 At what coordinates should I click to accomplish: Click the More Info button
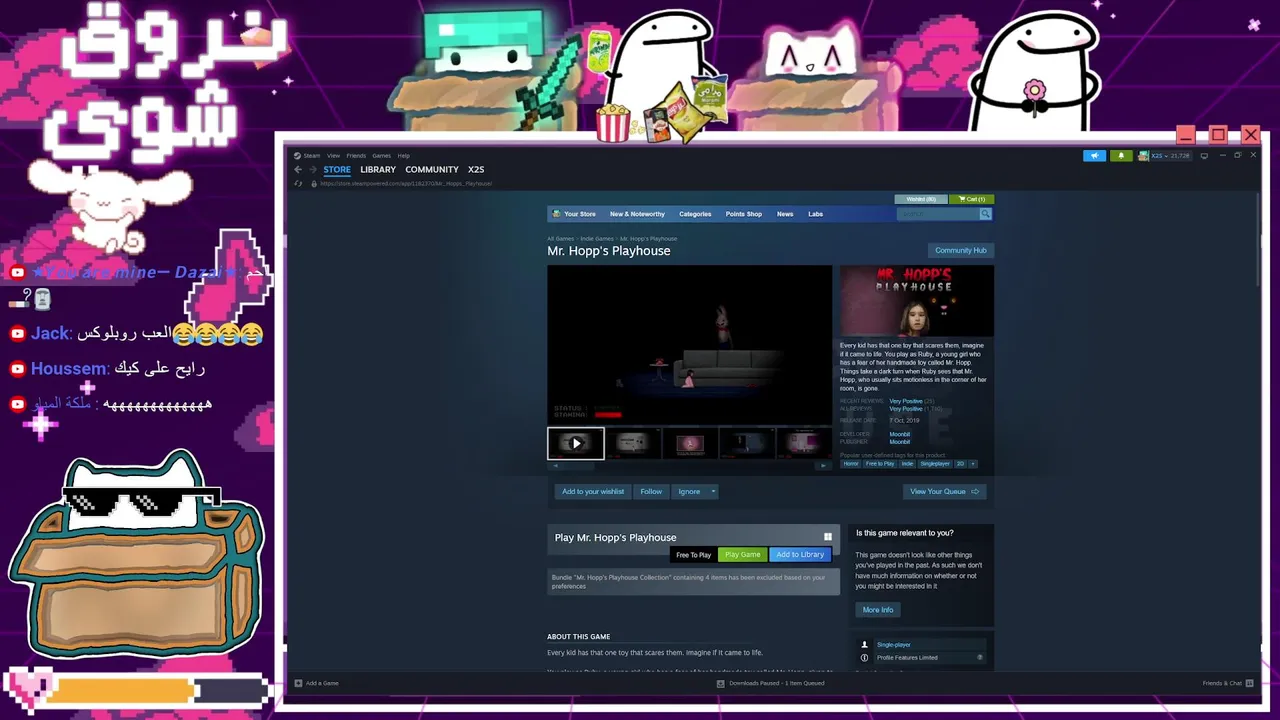pyautogui.click(x=878, y=610)
